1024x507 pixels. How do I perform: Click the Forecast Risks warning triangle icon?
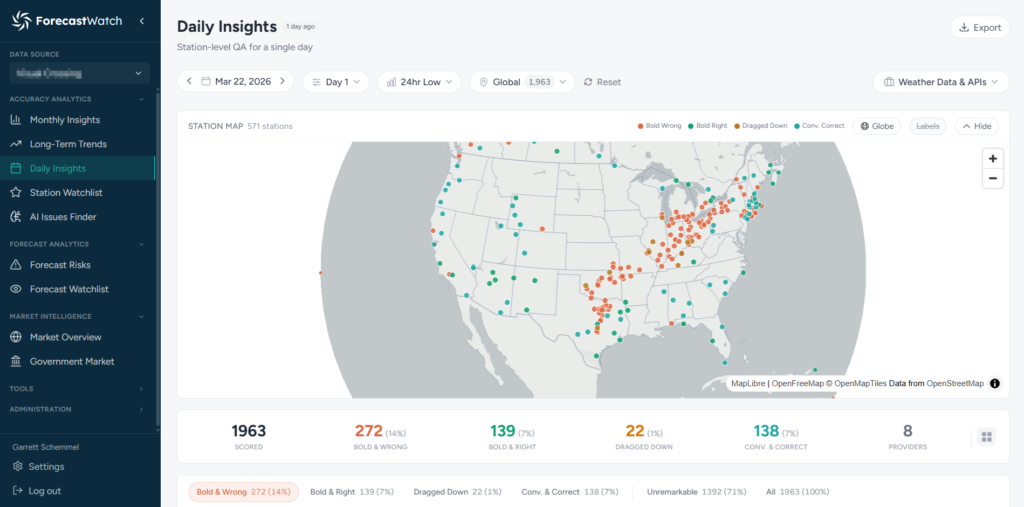click(x=16, y=265)
